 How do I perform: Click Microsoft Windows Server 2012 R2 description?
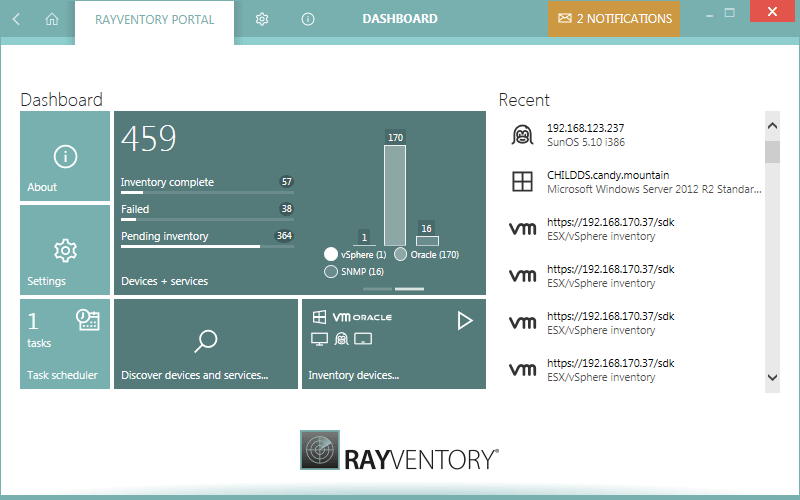tap(654, 189)
